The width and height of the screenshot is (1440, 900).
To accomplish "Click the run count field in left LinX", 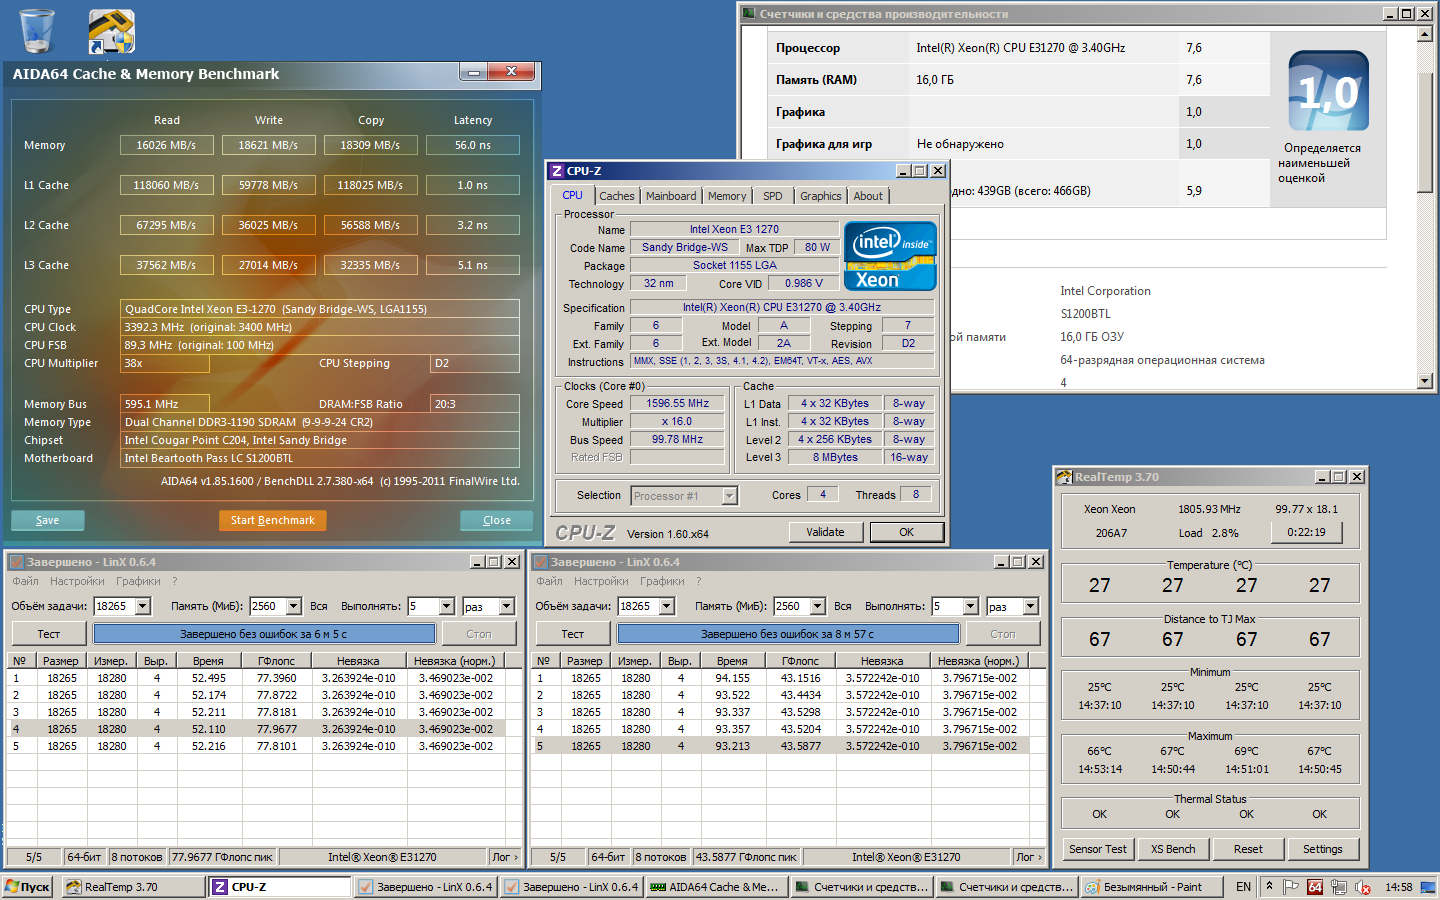I will point(422,606).
